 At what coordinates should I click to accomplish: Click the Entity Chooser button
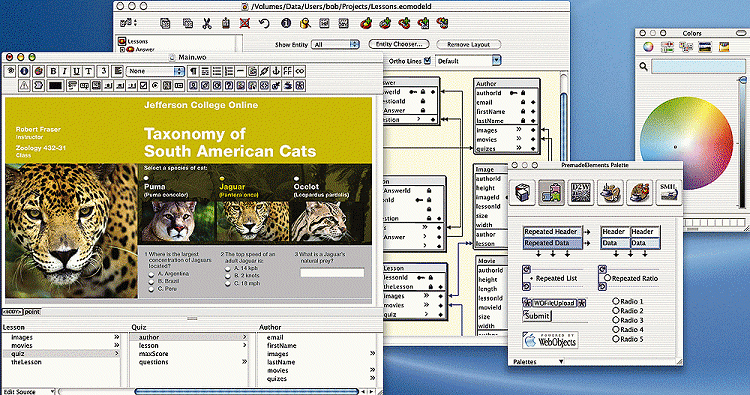click(x=398, y=44)
